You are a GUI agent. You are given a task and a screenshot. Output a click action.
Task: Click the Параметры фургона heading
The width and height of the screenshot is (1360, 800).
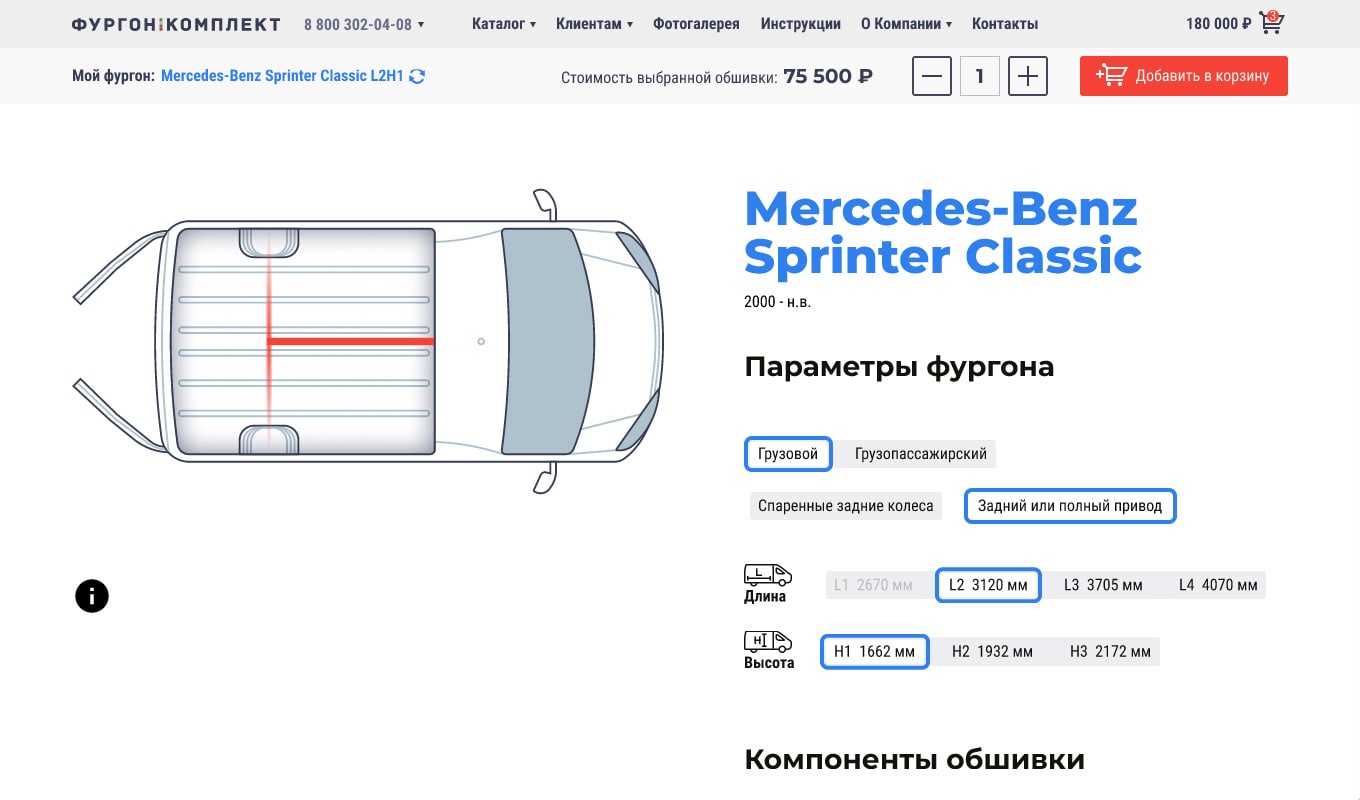(x=899, y=367)
